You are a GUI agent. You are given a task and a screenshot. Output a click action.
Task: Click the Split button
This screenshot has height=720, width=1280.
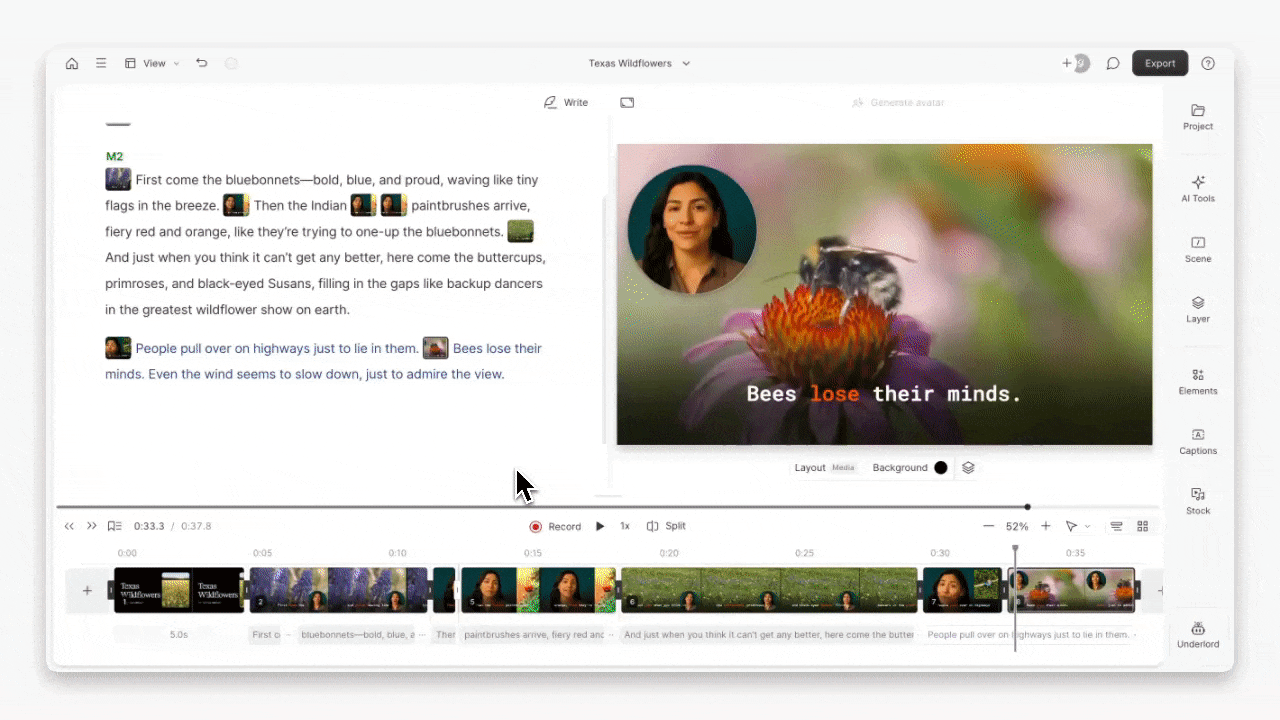point(666,526)
